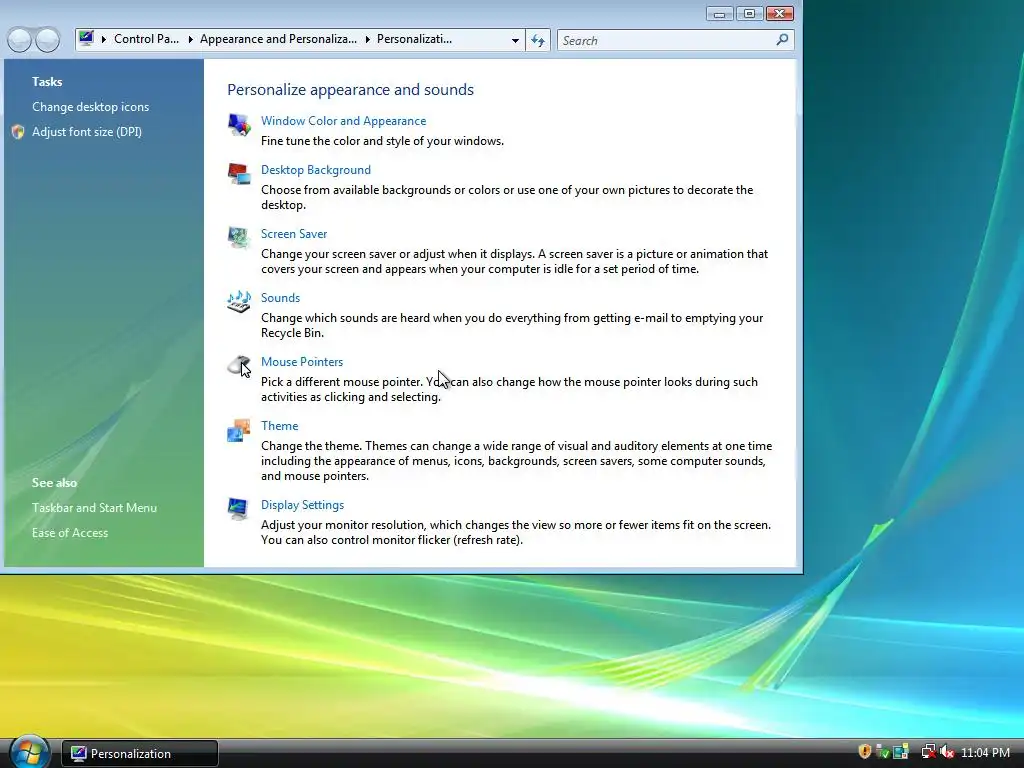Click the disconnected network tray icon
This screenshot has width=1024, height=768.
[x=928, y=752]
